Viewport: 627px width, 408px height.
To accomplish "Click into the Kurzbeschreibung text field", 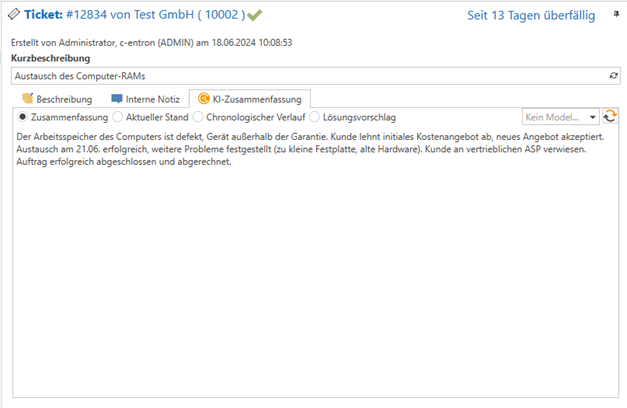I will pos(300,76).
